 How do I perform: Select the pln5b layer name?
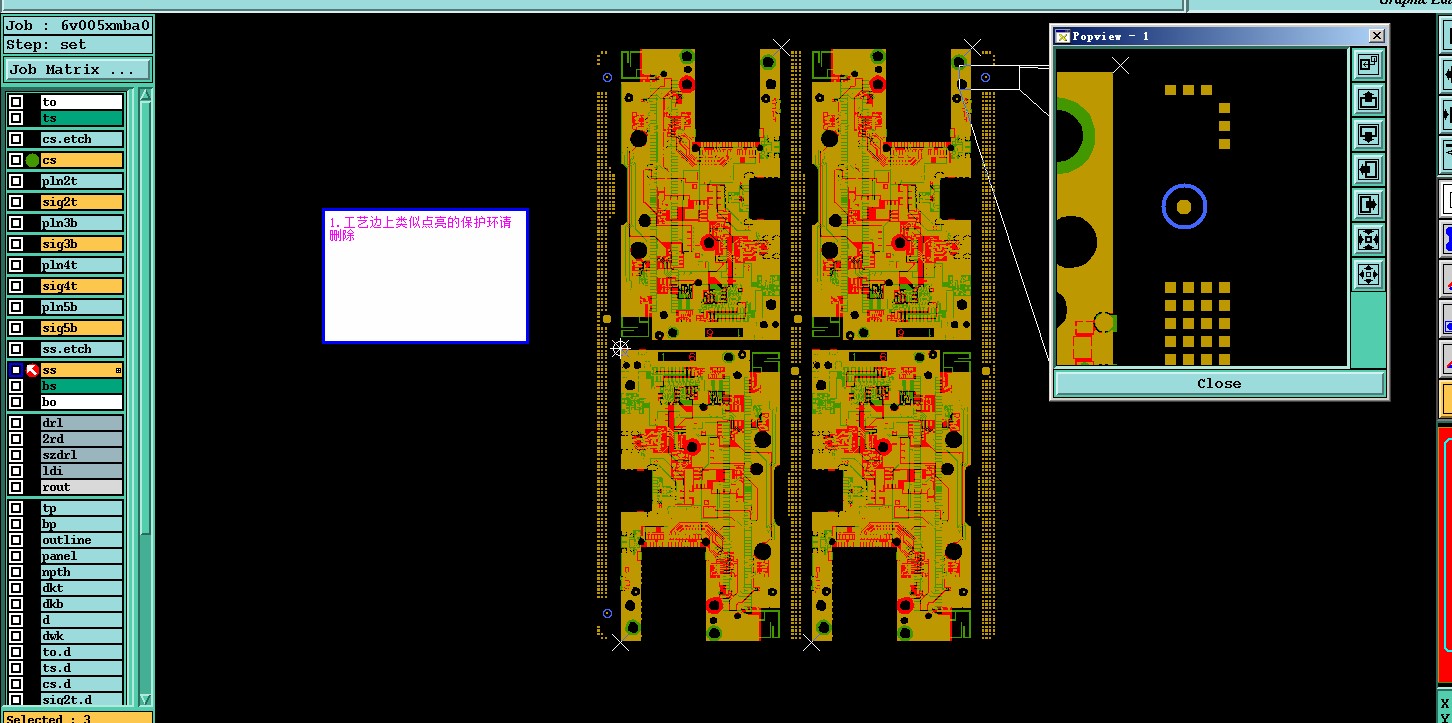[x=81, y=307]
